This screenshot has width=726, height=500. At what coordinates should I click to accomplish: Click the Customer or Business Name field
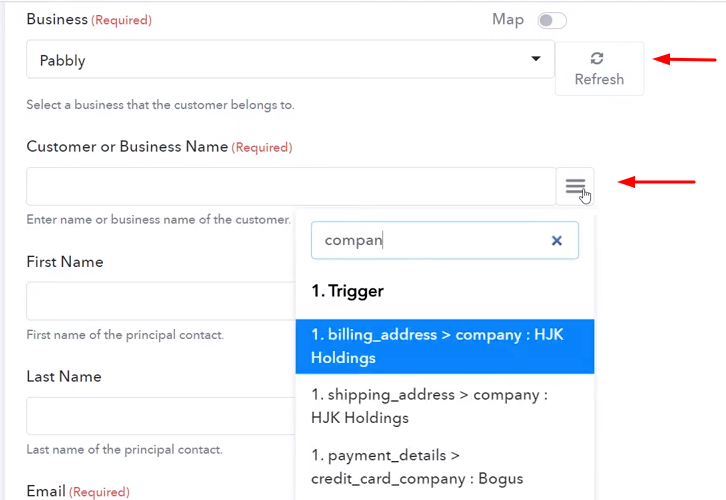(x=291, y=187)
